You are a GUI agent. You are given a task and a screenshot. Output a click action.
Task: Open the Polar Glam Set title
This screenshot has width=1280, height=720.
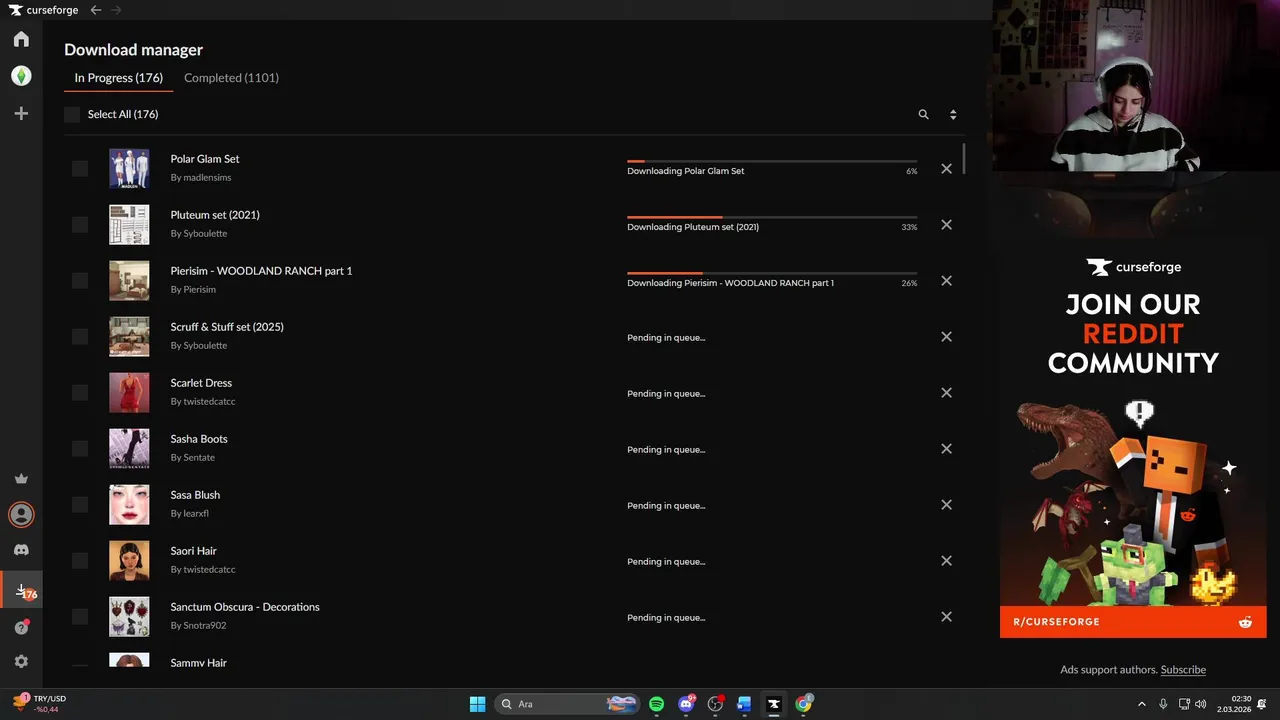[x=205, y=159]
